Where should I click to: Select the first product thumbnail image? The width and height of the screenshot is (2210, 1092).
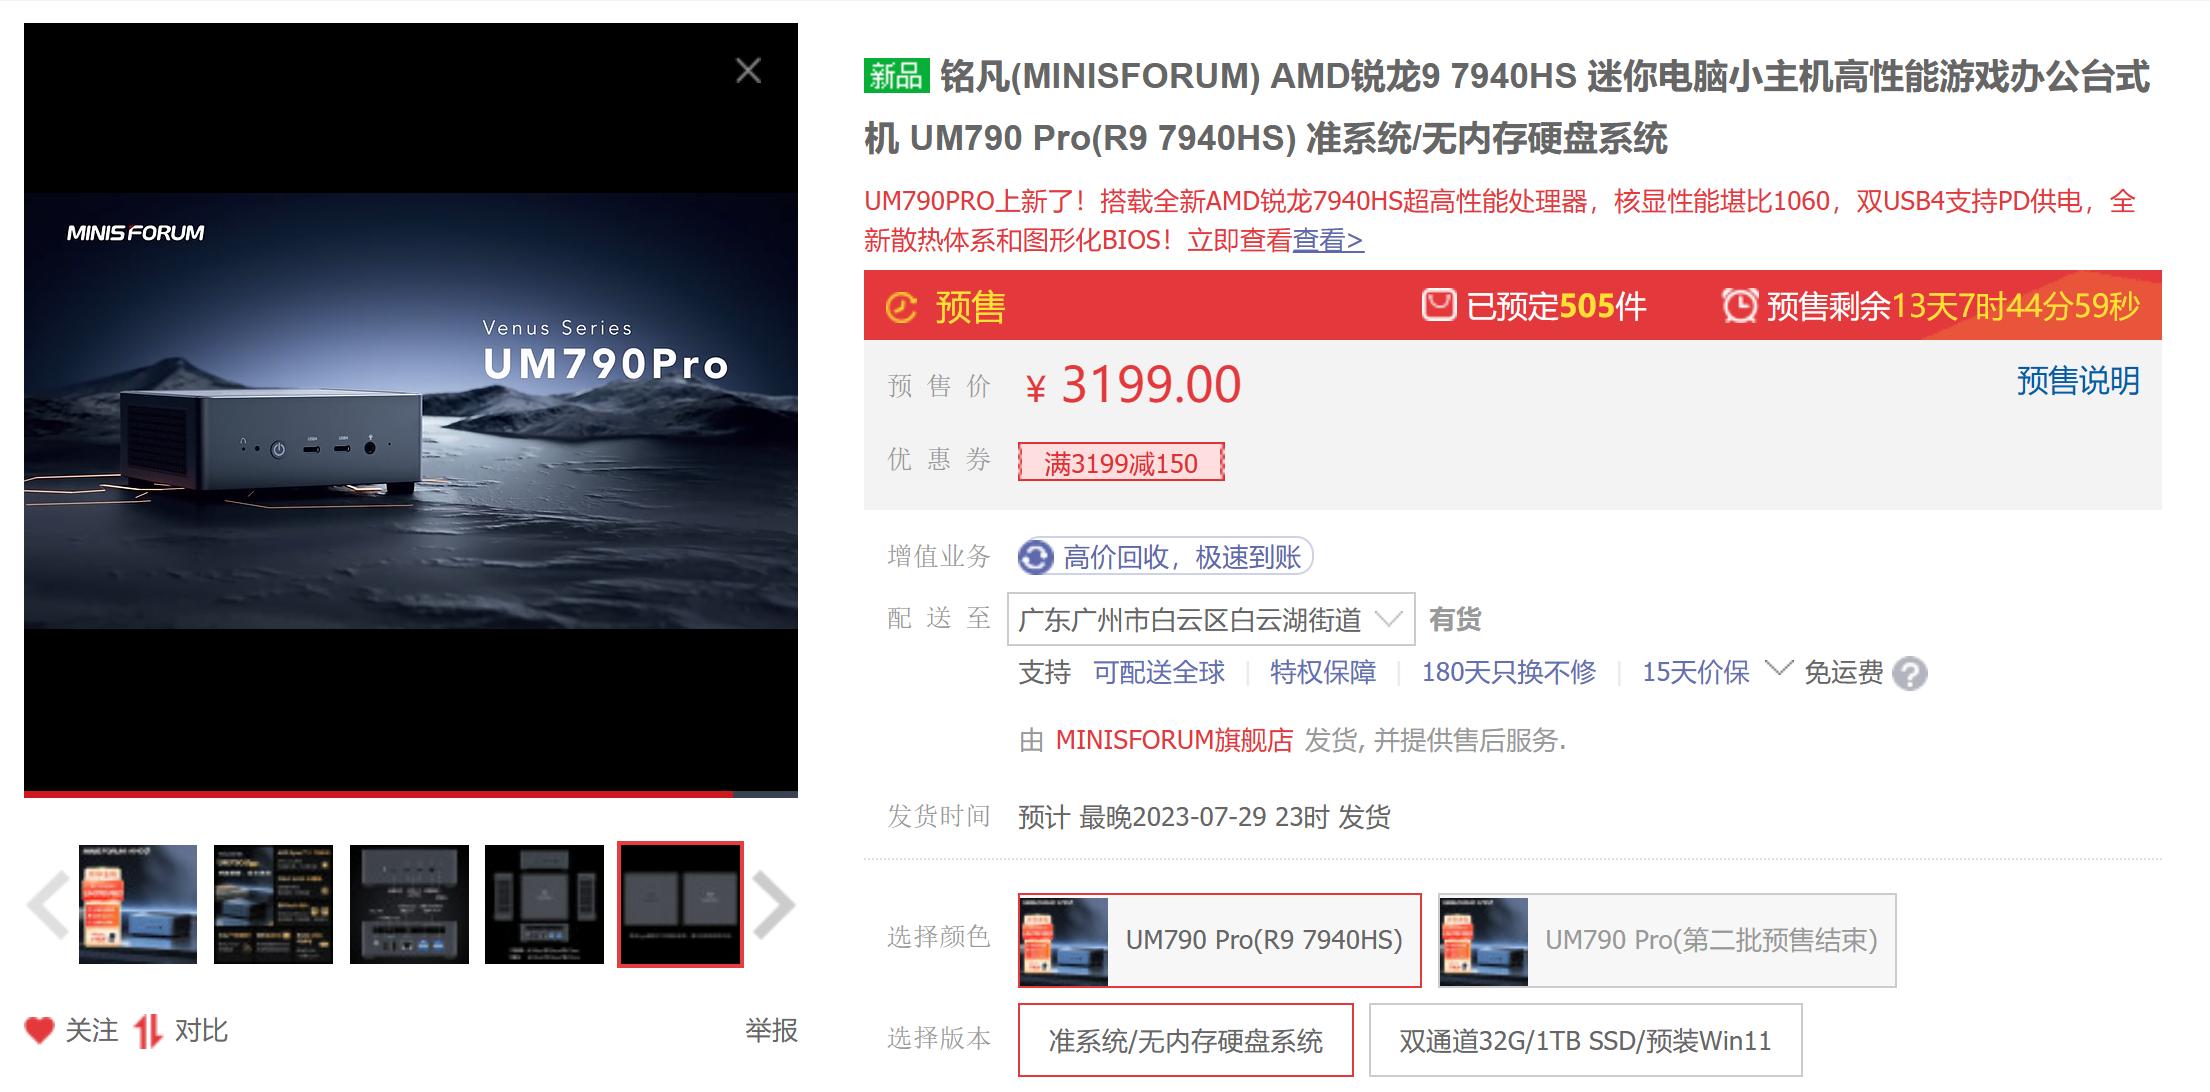(138, 905)
